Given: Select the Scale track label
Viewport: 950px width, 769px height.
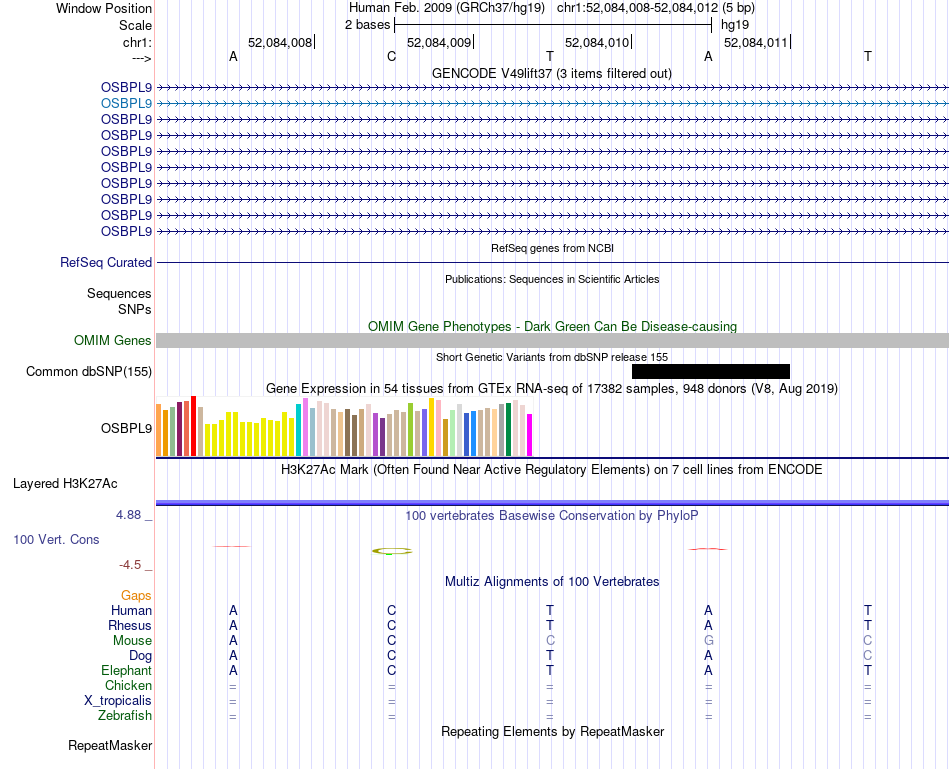Looking at the screenshot, I should [x=135, y=25].
